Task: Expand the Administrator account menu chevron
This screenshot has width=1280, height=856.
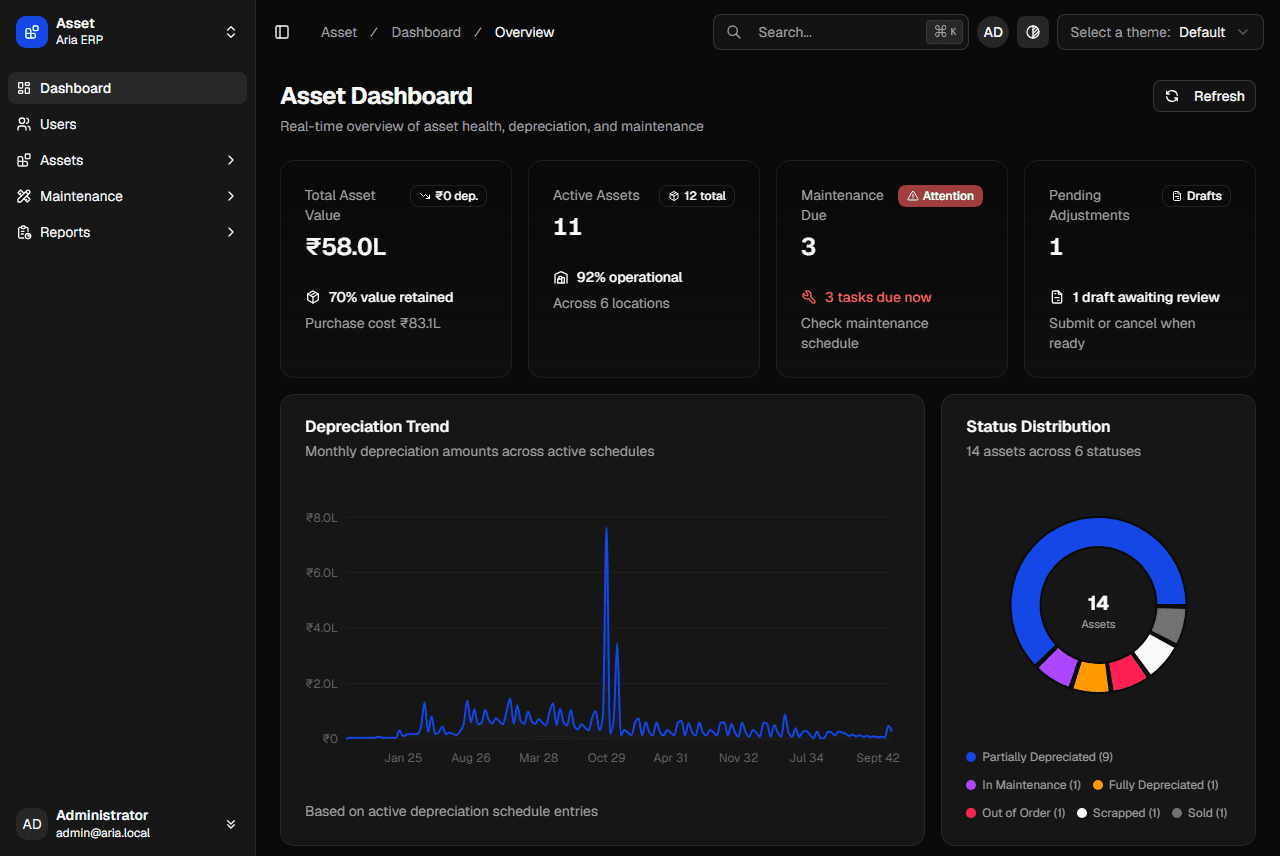Action: pos(231,824)
